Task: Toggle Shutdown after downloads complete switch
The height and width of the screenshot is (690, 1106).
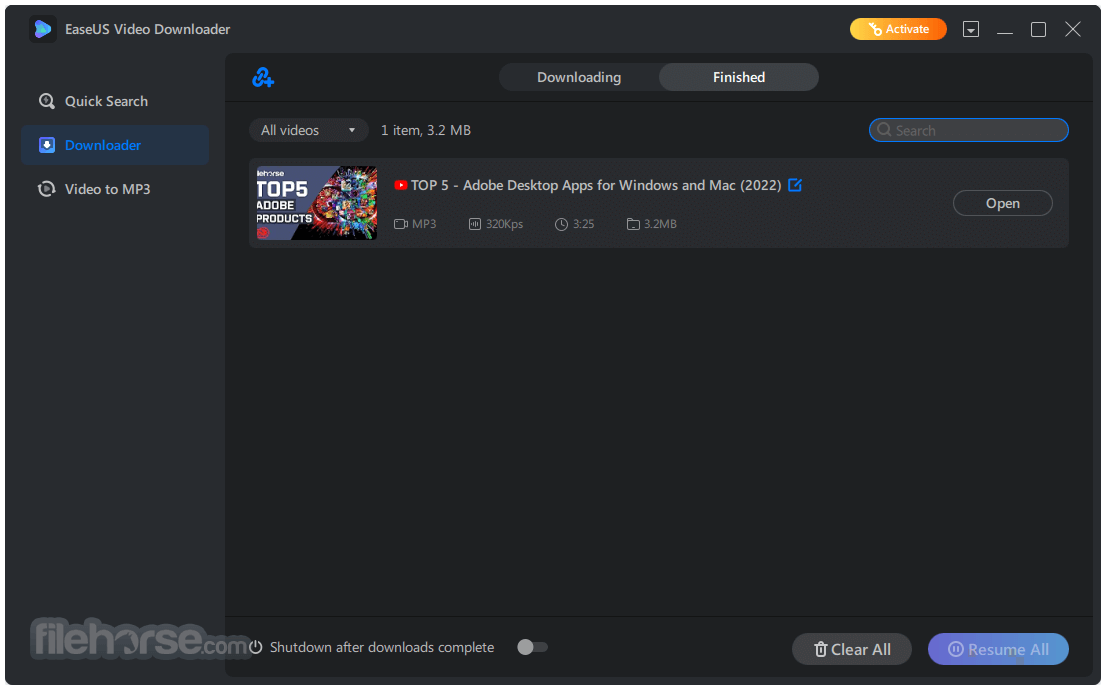Action: pyautogui.click(x=532, y=647)
